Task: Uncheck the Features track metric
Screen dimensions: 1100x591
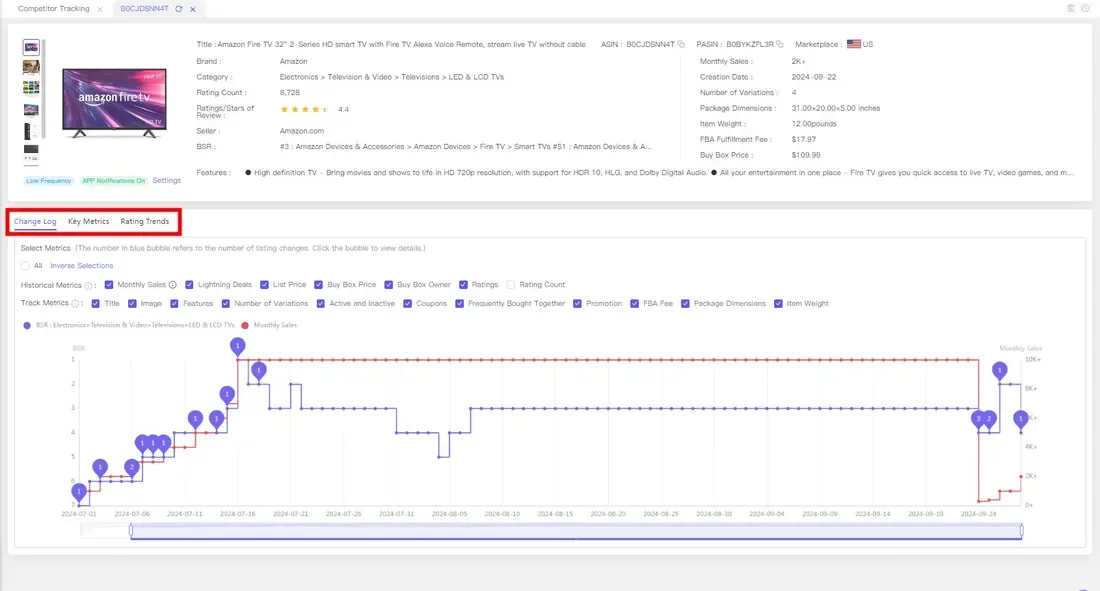Action: click(x=174, y=304)
